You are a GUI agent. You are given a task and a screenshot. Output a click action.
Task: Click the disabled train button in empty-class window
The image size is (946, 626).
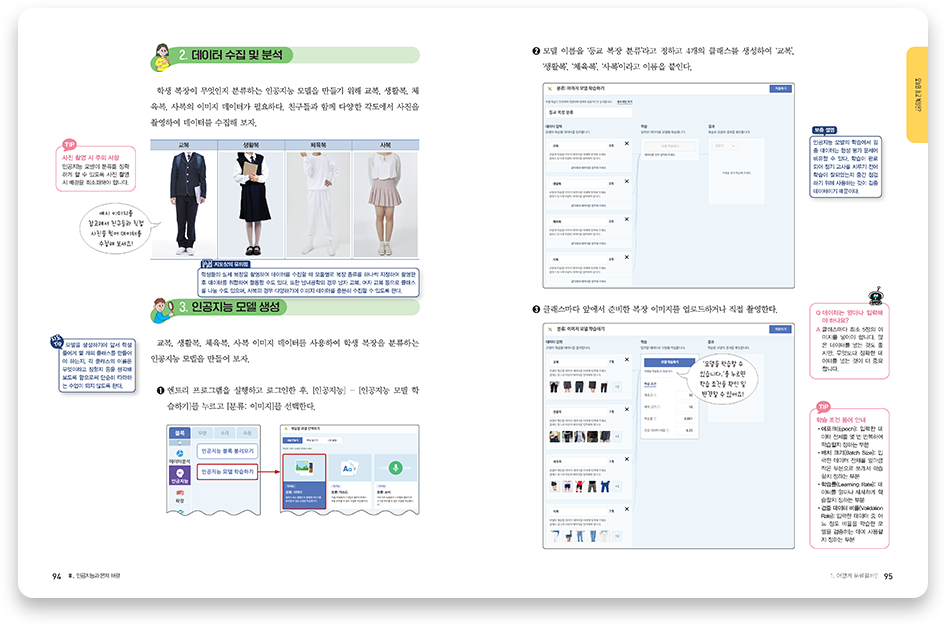(669, 146)
